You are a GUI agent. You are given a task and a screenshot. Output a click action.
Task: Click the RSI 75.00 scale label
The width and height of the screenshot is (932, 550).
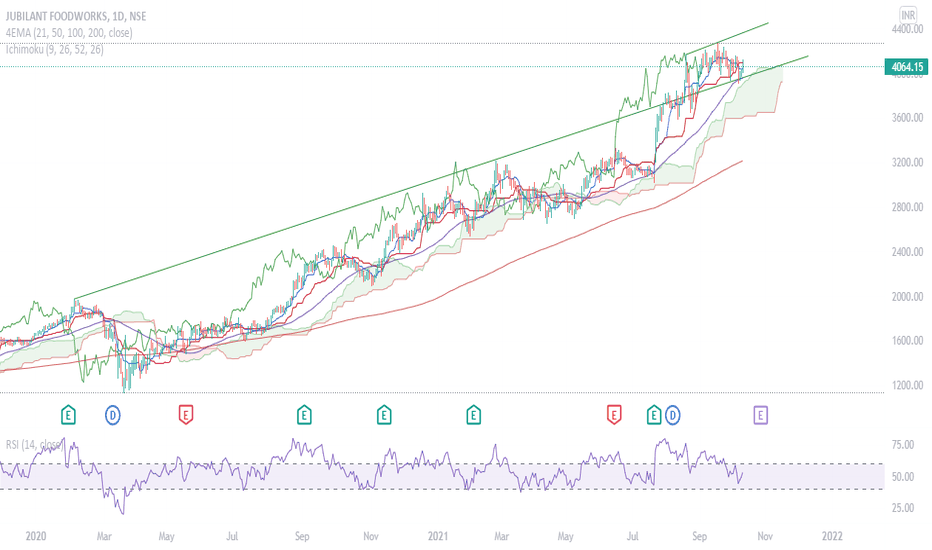(x=903, y=445)
